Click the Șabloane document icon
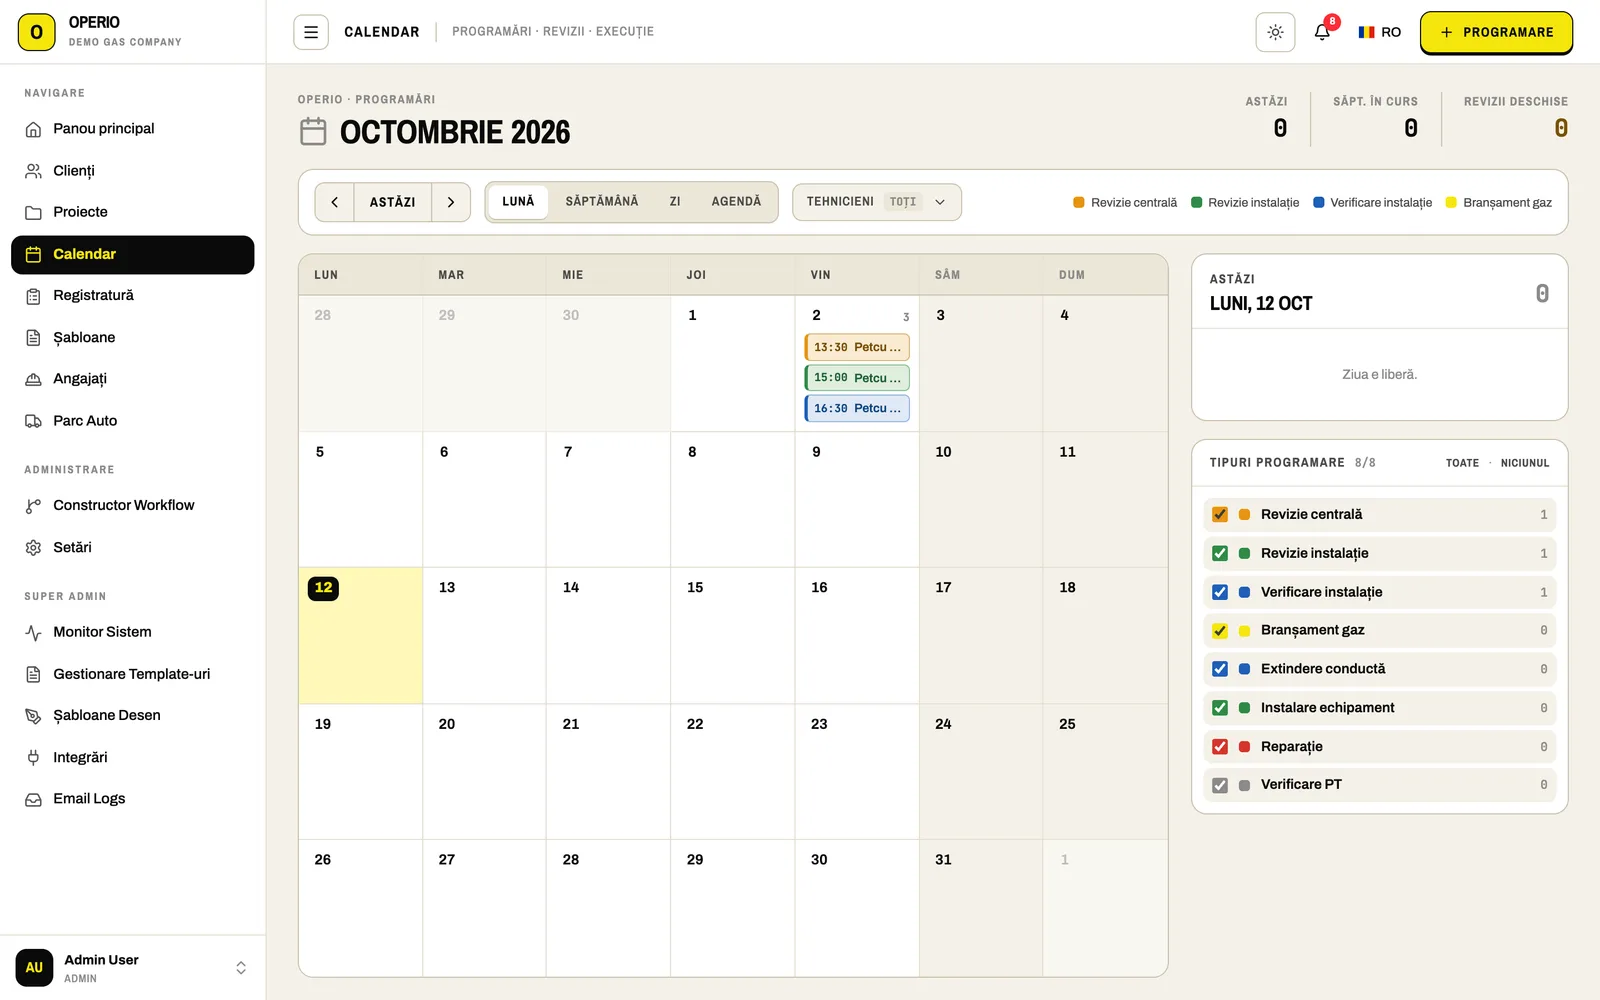The width and height of the screenshot is (1600, 1000). point(33,338)
